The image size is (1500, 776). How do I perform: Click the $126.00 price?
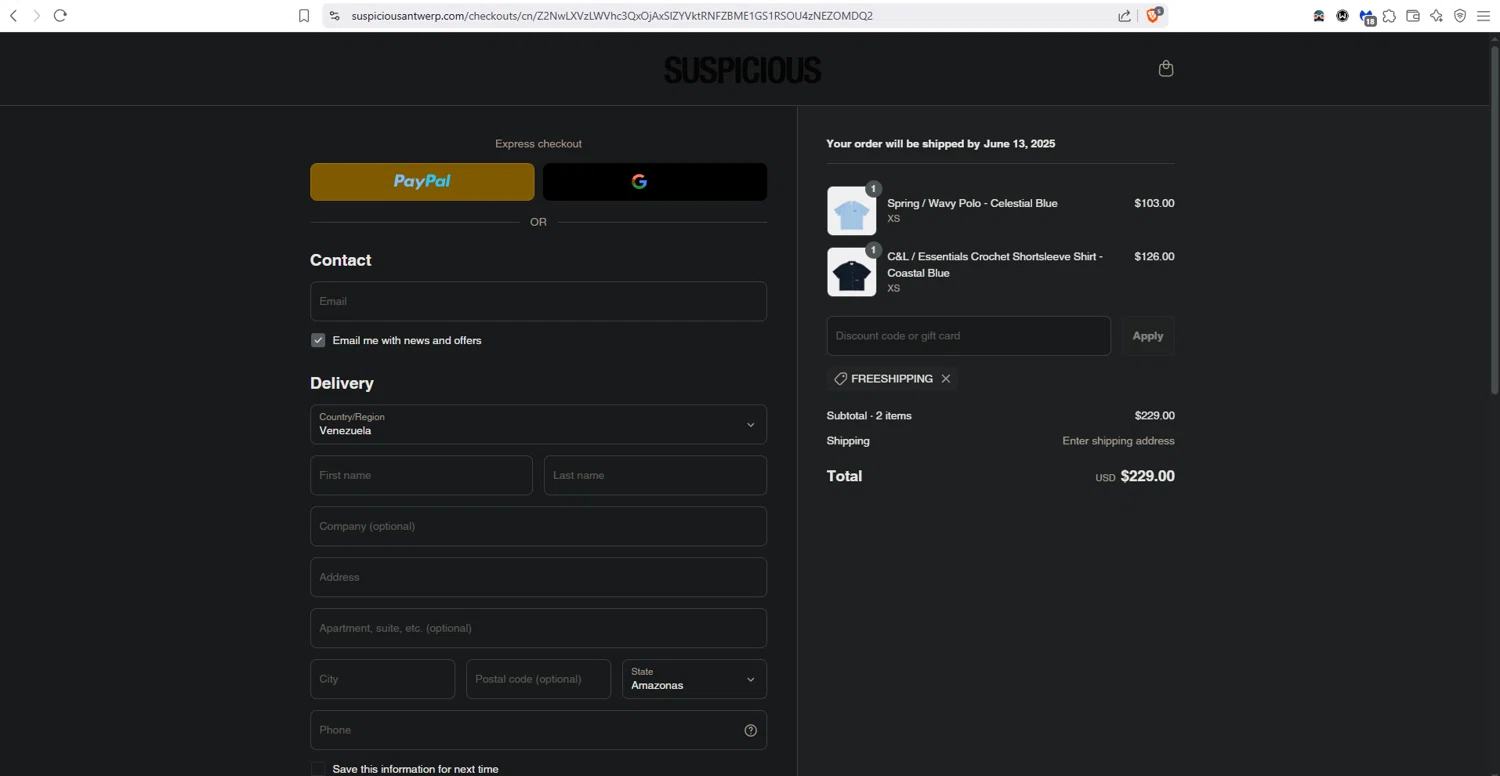1154,257
